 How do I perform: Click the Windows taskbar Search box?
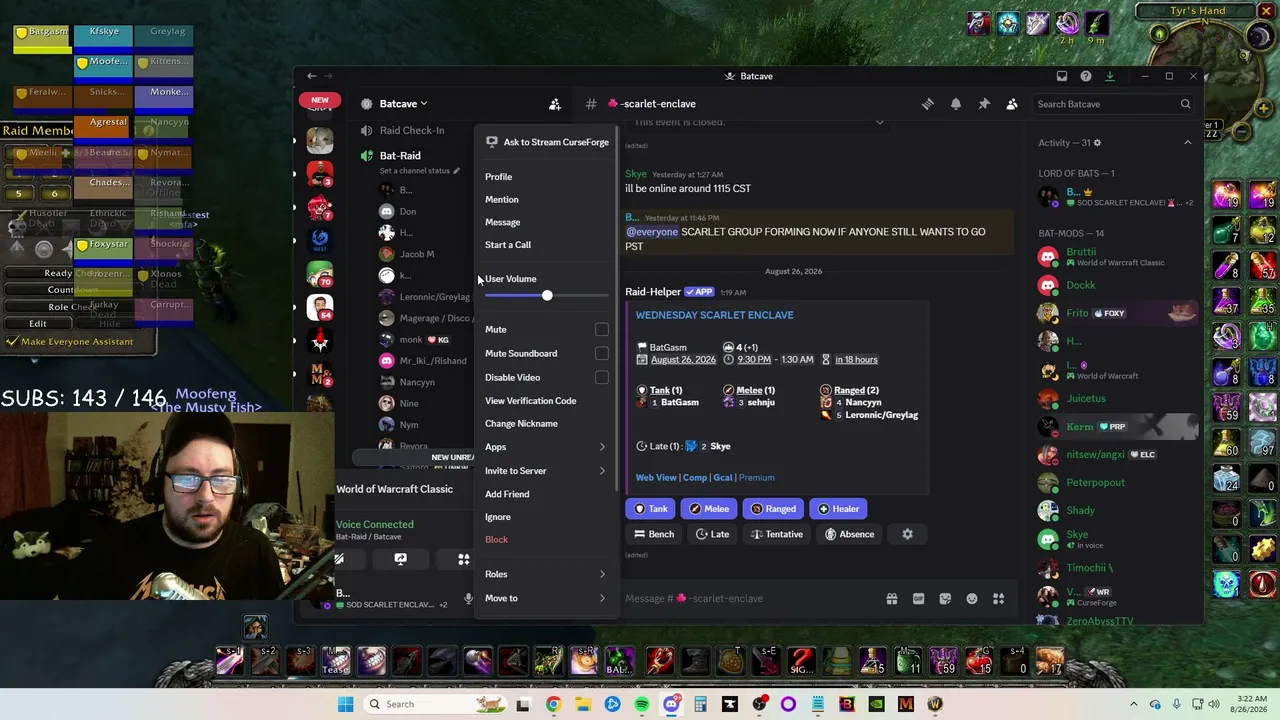tap(435, 704)
